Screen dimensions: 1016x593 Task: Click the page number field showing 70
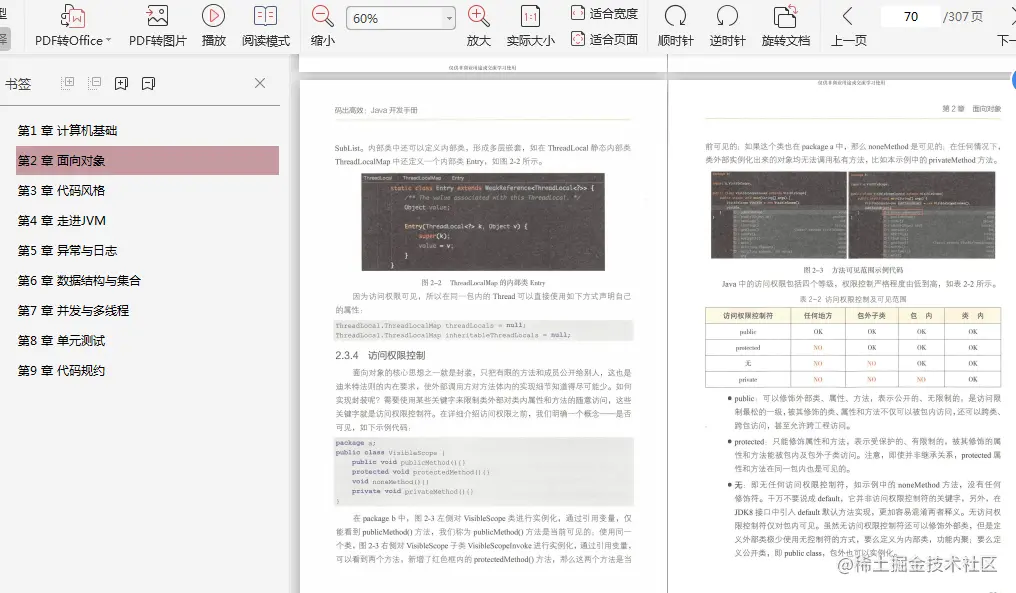pos(910,17)
